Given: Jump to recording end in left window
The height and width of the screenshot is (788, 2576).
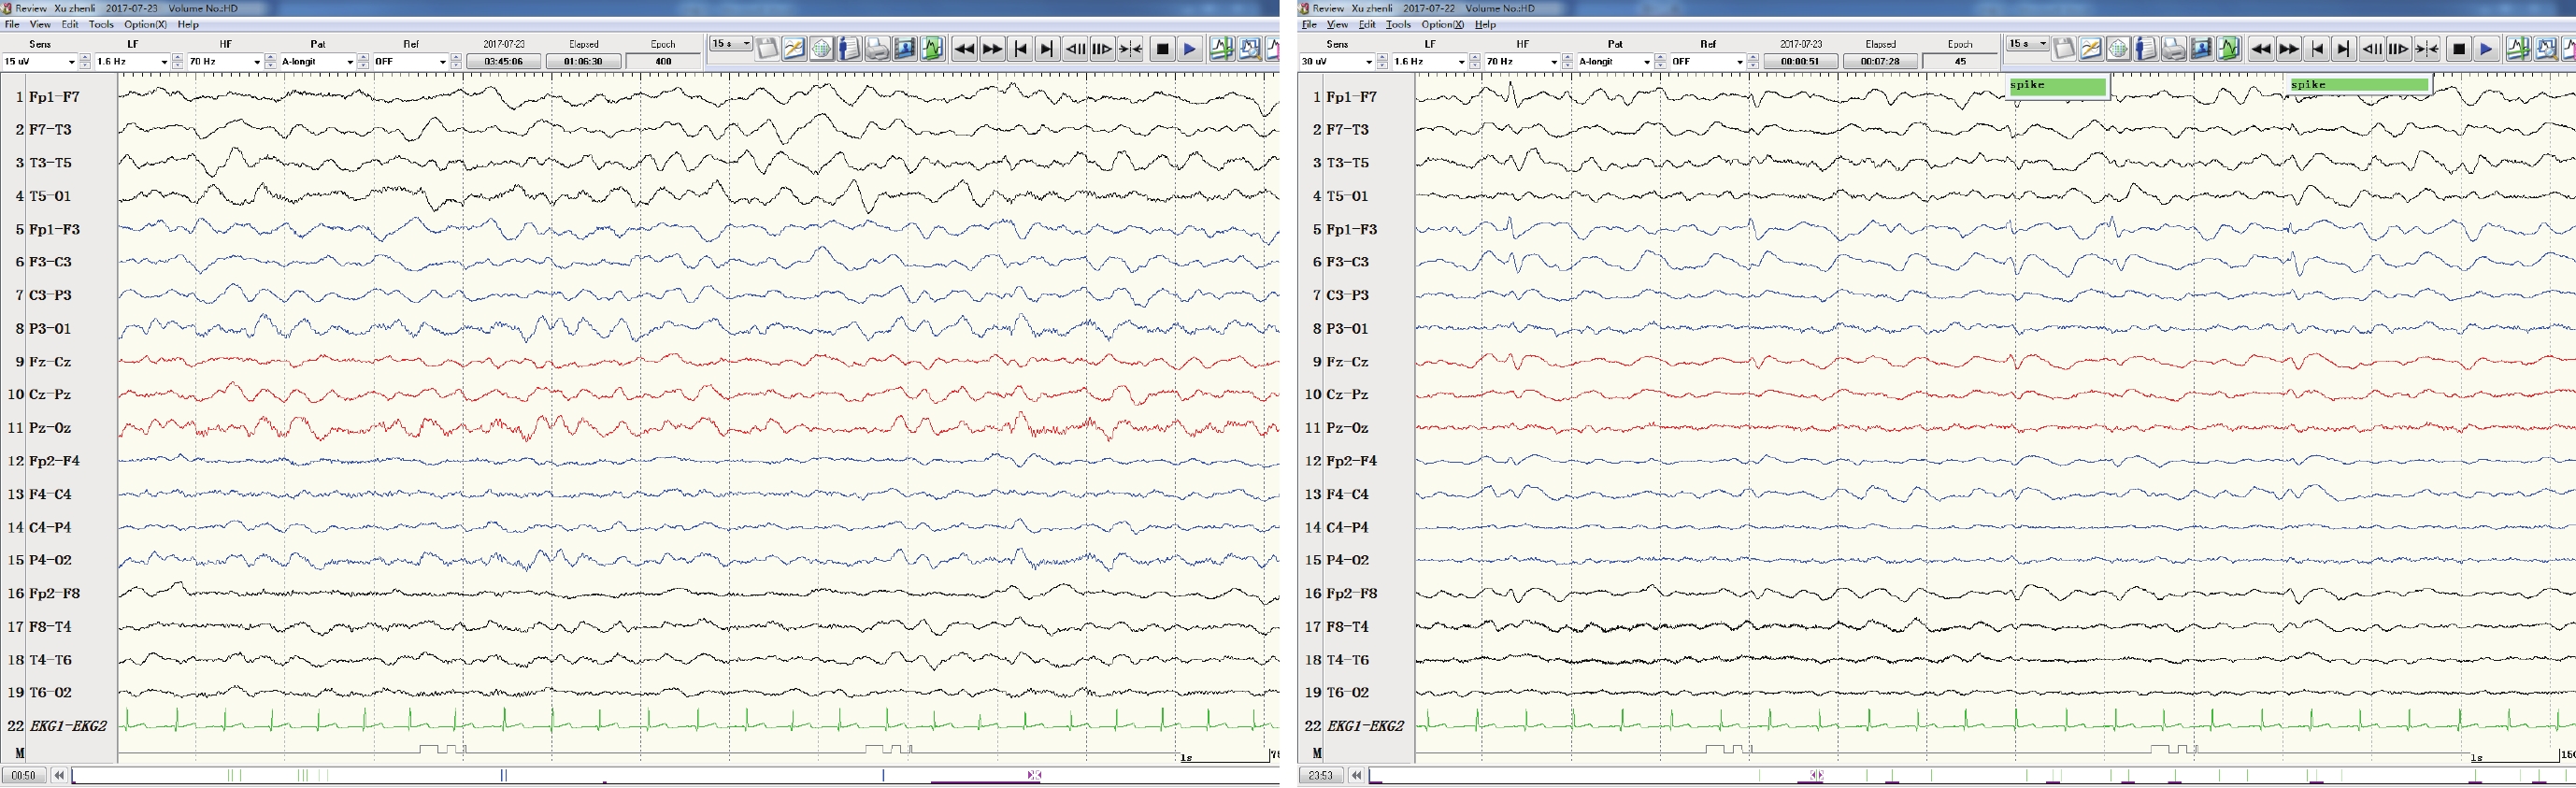Looking at the screenshot, I should point(1046,48).
